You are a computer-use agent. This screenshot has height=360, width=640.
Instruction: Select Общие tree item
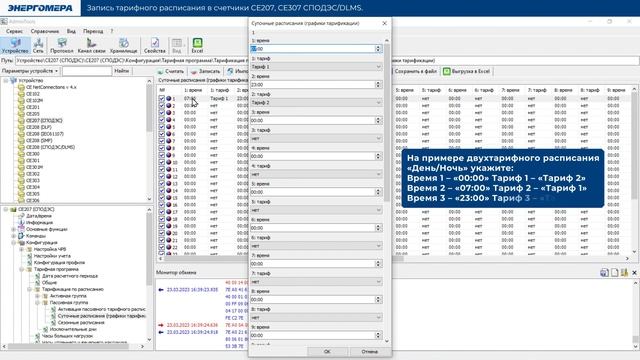click(49, 282)
